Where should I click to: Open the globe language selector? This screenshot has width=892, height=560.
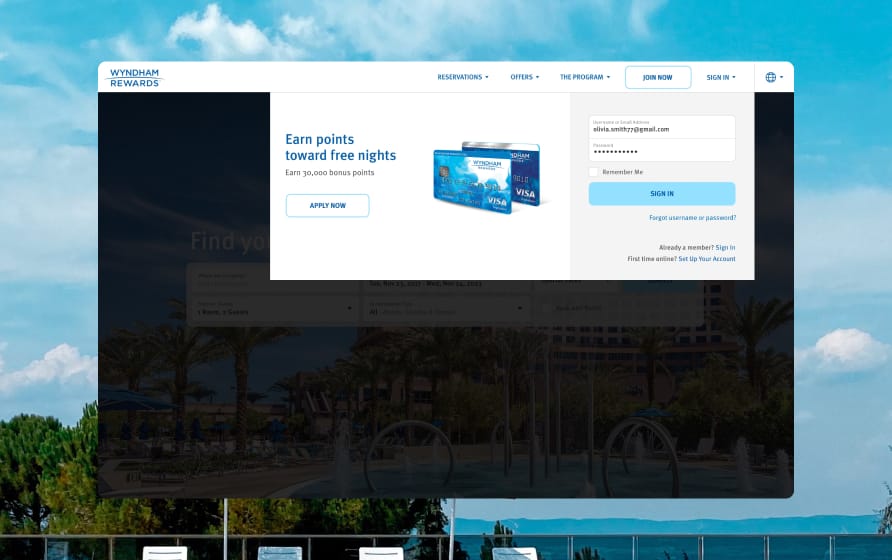click(770, 77)
